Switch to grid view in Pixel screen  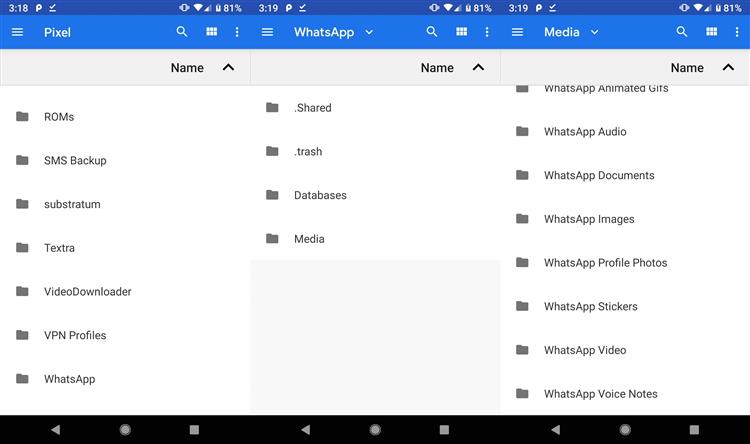click(211, 32)
